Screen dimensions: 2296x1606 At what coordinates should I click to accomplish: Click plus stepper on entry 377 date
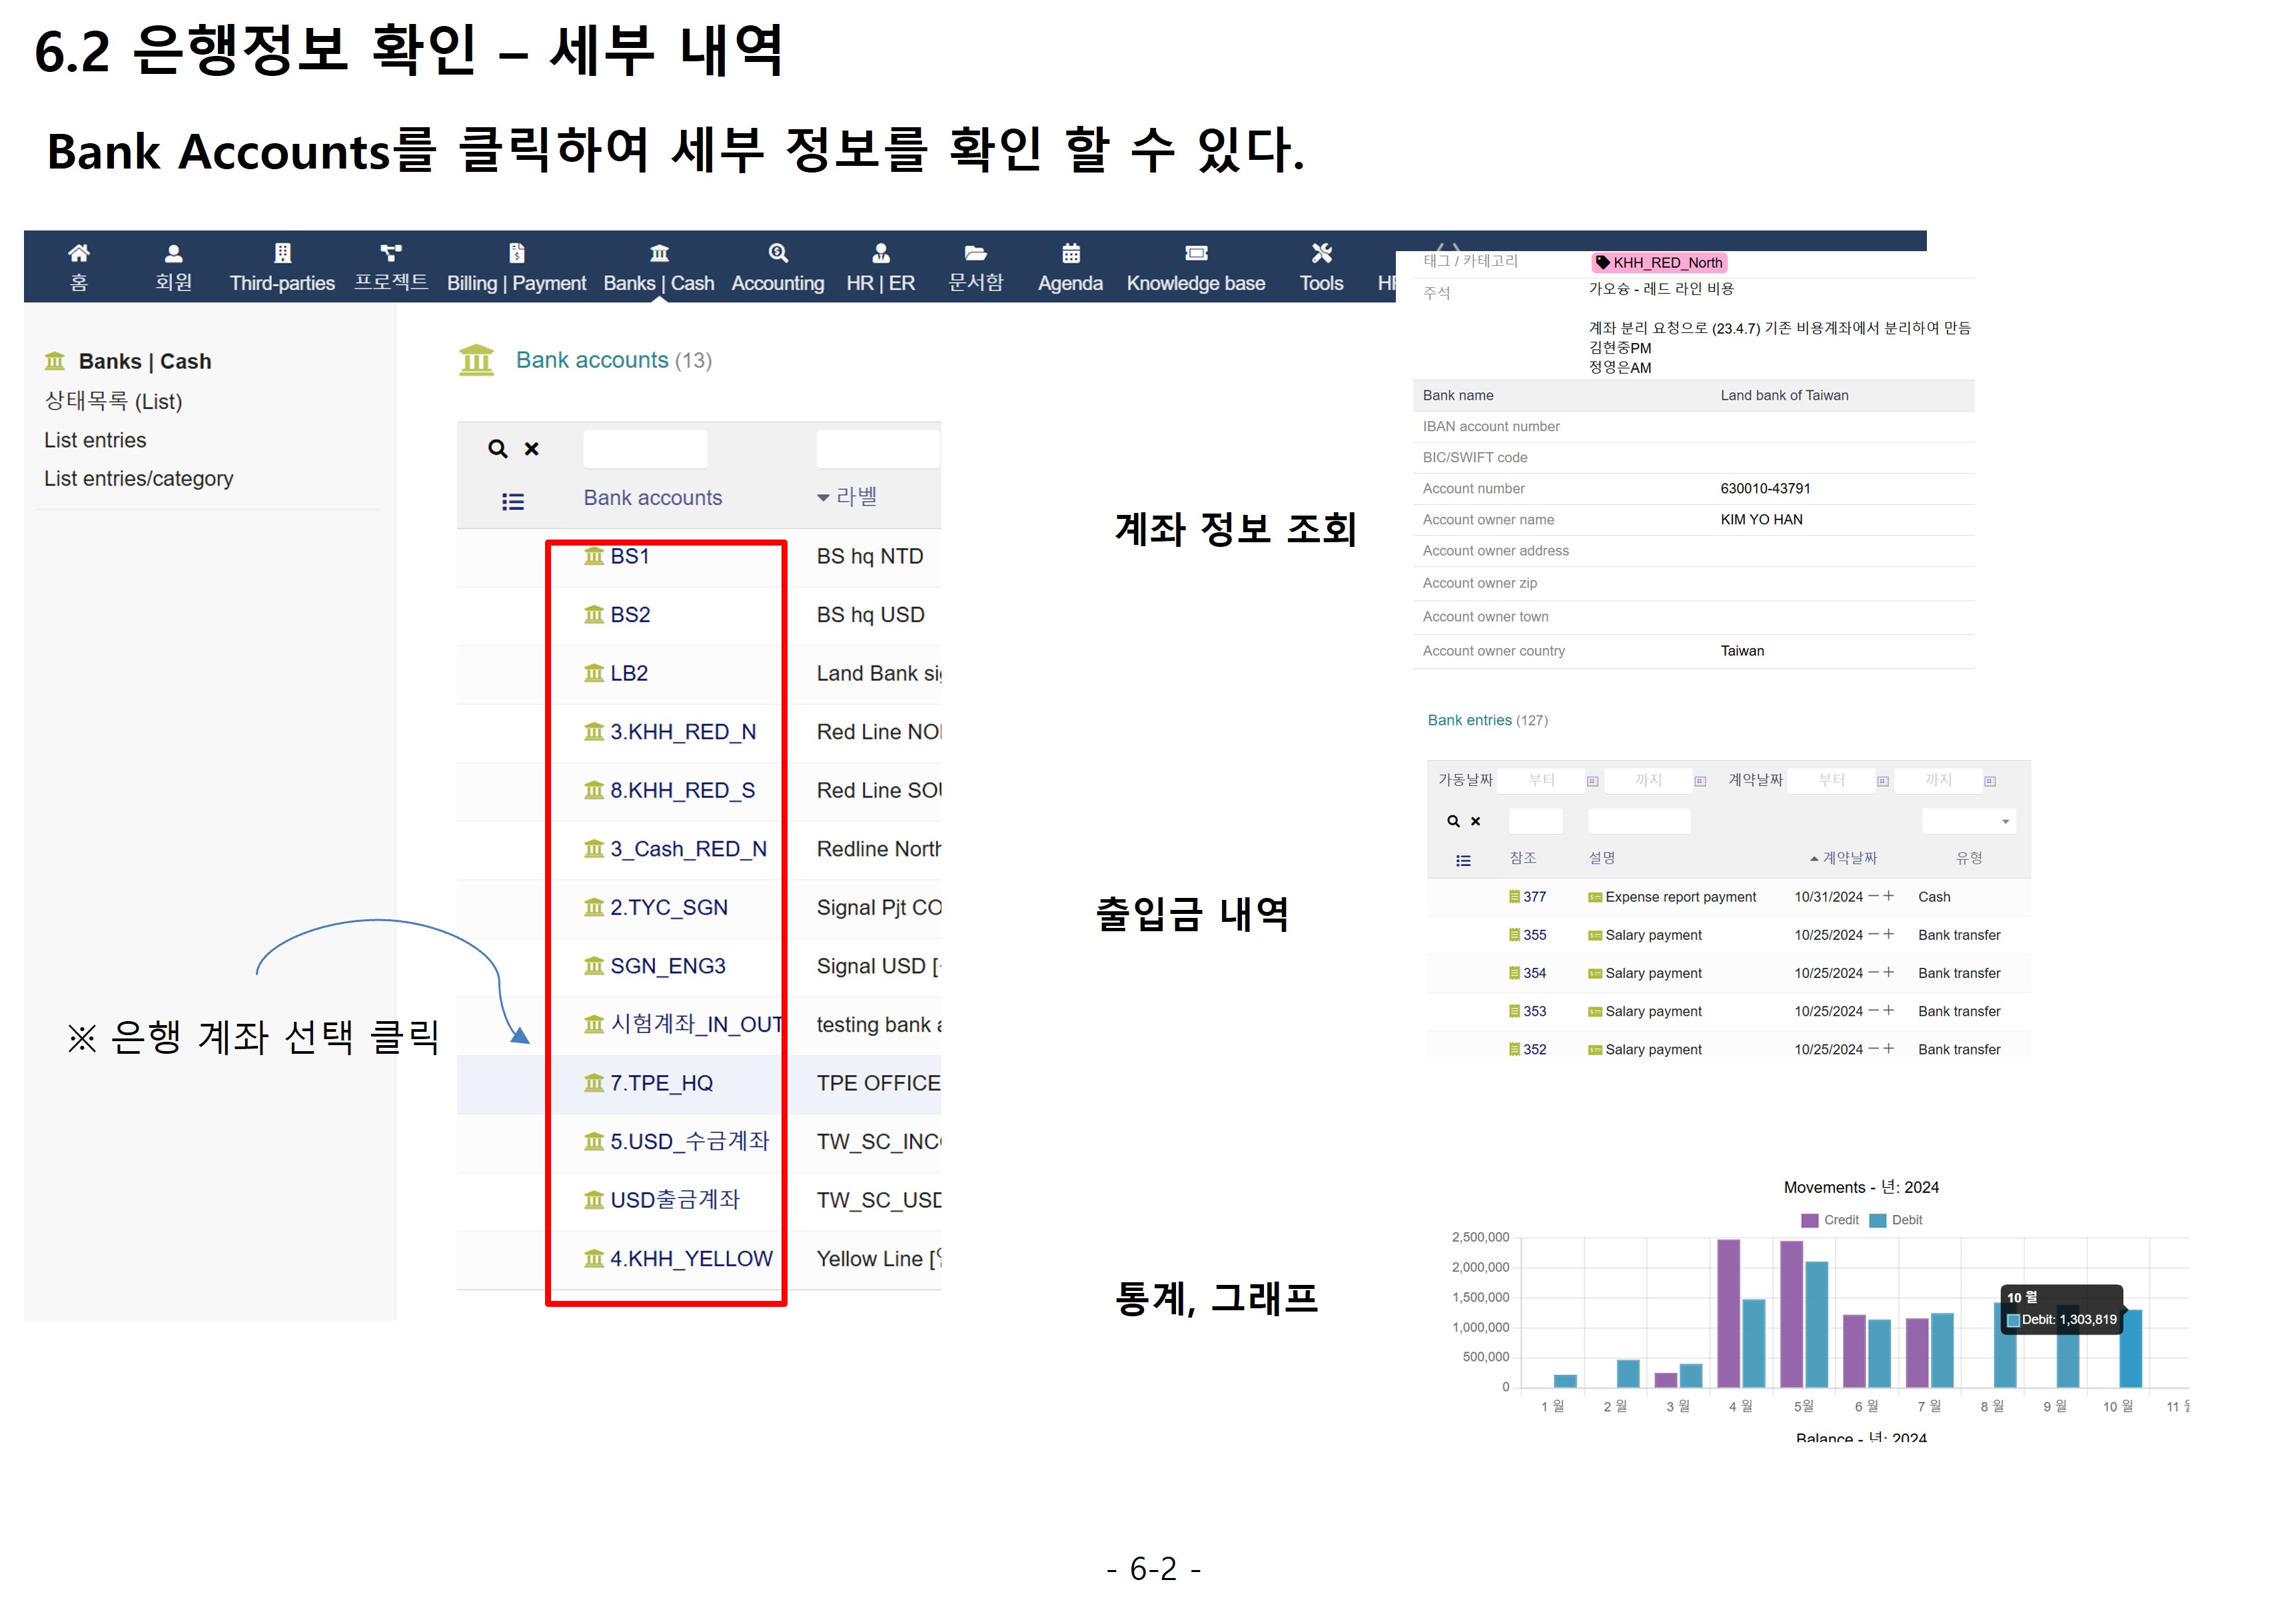(x=1888, y=896)
